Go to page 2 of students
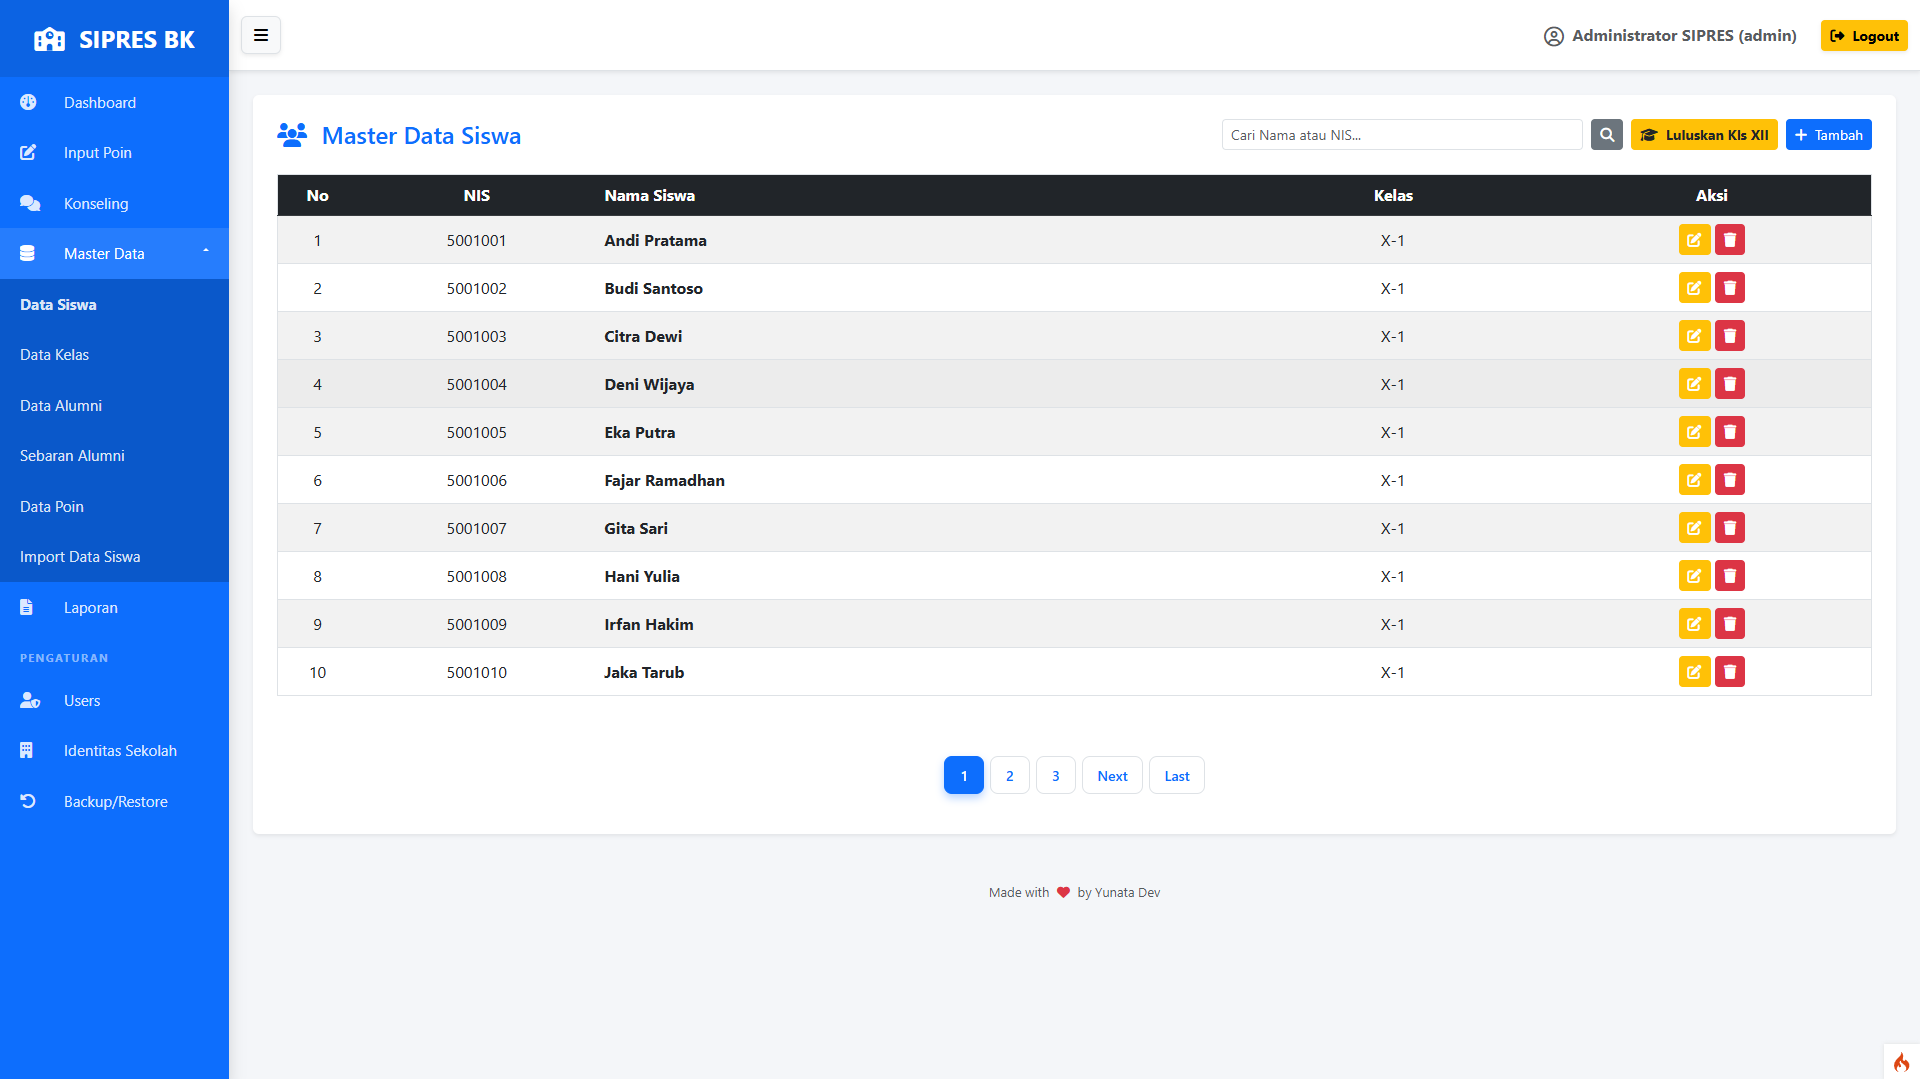 click(1009, 776)
